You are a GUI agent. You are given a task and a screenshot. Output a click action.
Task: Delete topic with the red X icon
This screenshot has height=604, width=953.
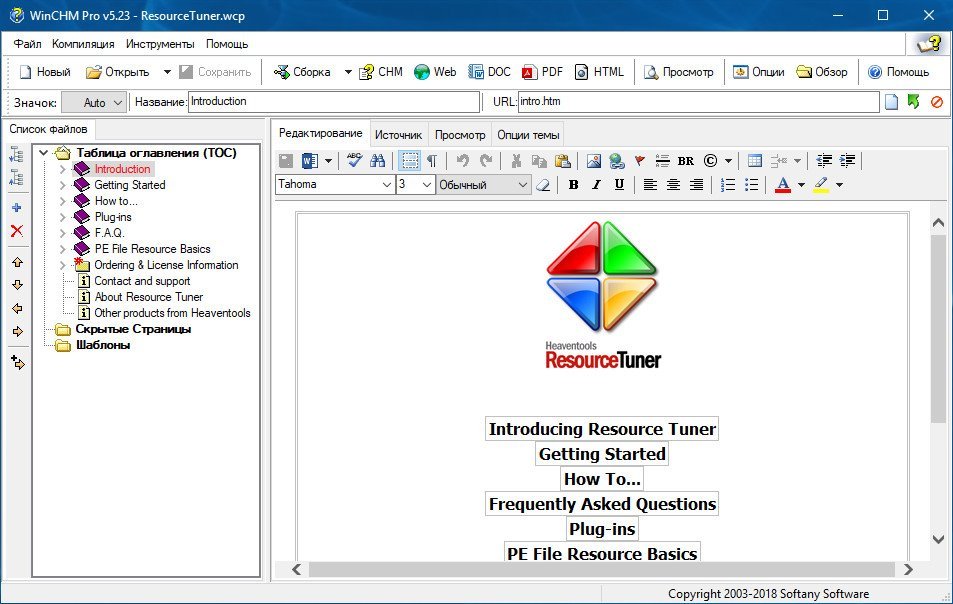point(17,231)
